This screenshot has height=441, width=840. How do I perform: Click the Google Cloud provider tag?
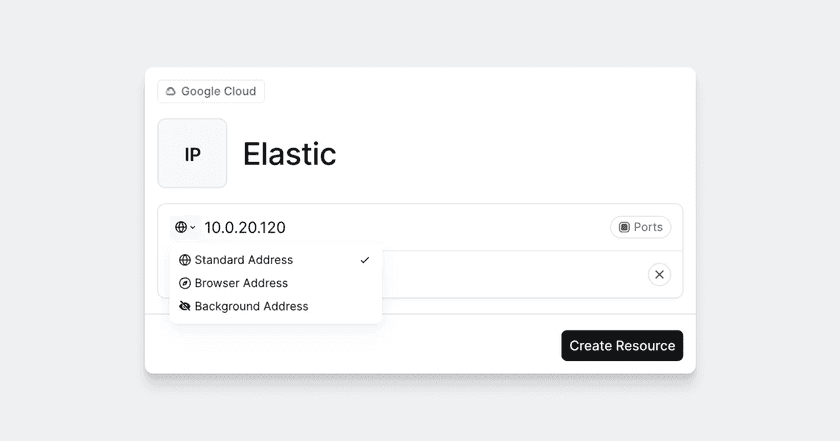pos(211,92)
